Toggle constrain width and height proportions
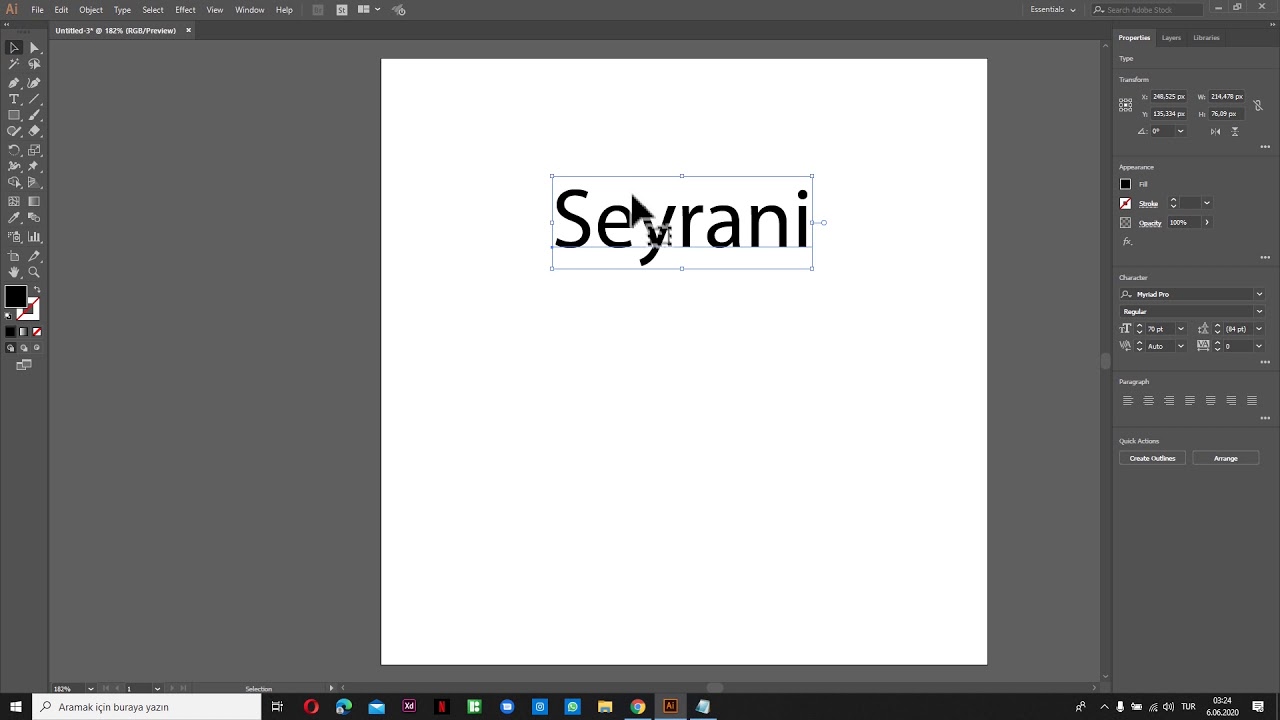 [x=1258, y=105]
